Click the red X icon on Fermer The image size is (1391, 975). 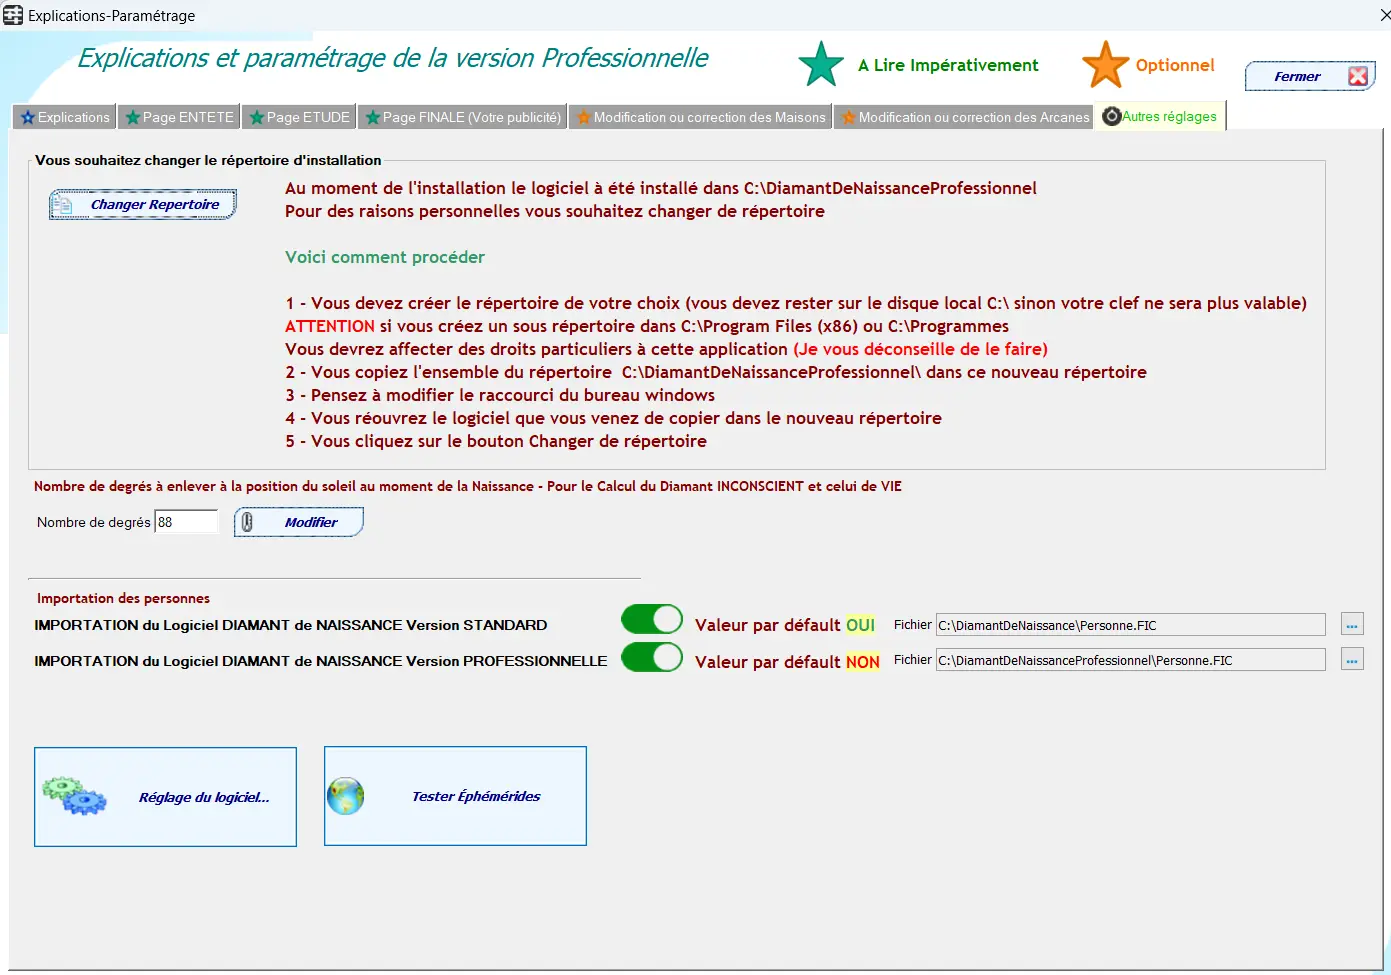(1357, 77)
